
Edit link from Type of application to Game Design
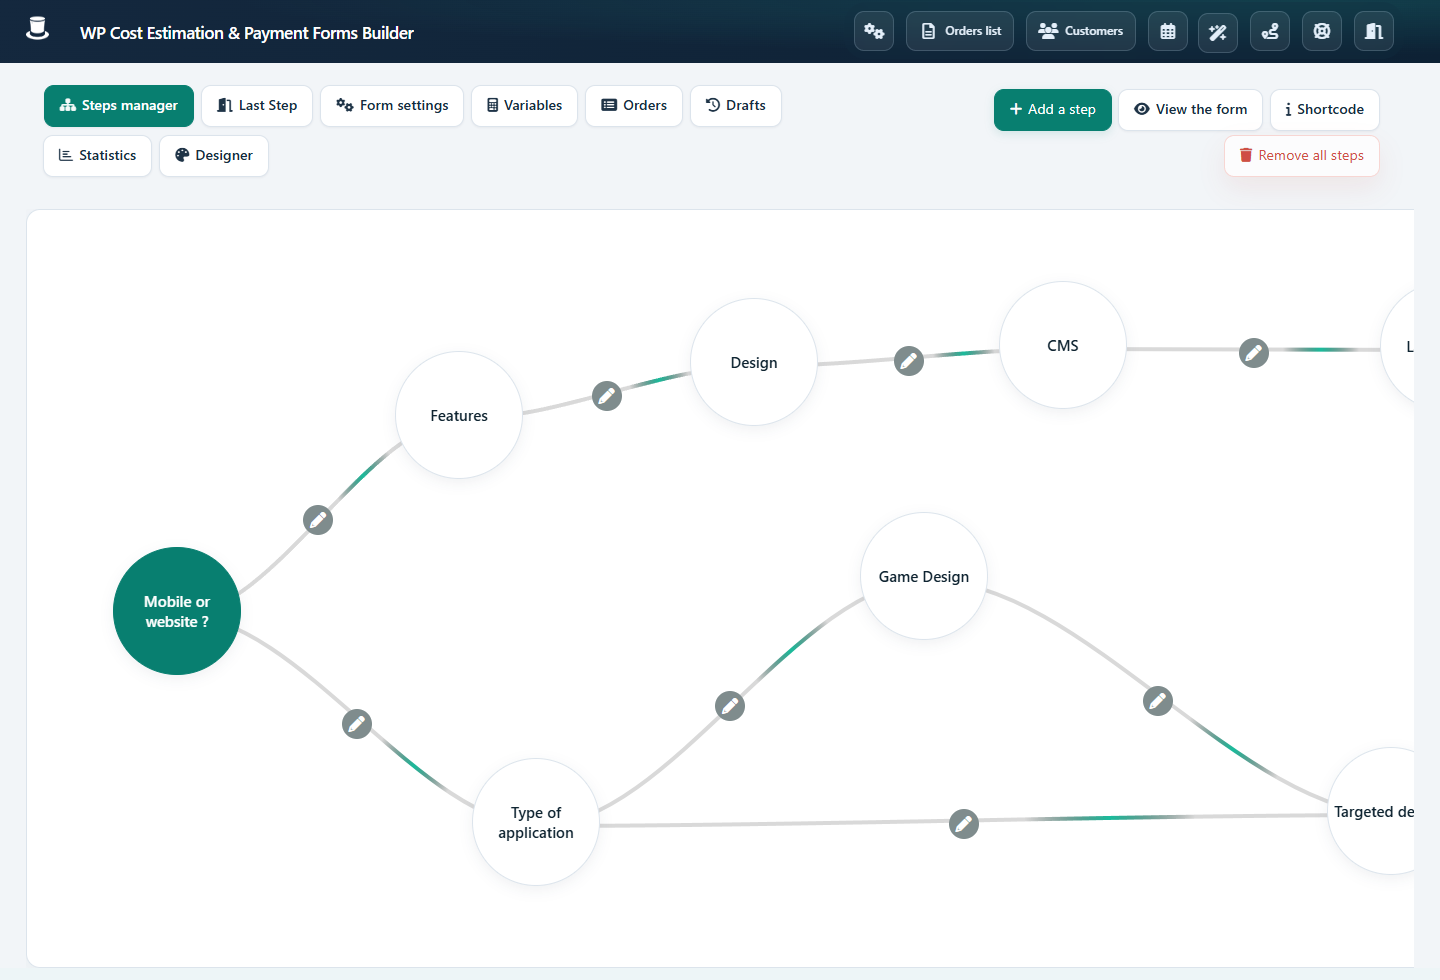pos(730,706)
